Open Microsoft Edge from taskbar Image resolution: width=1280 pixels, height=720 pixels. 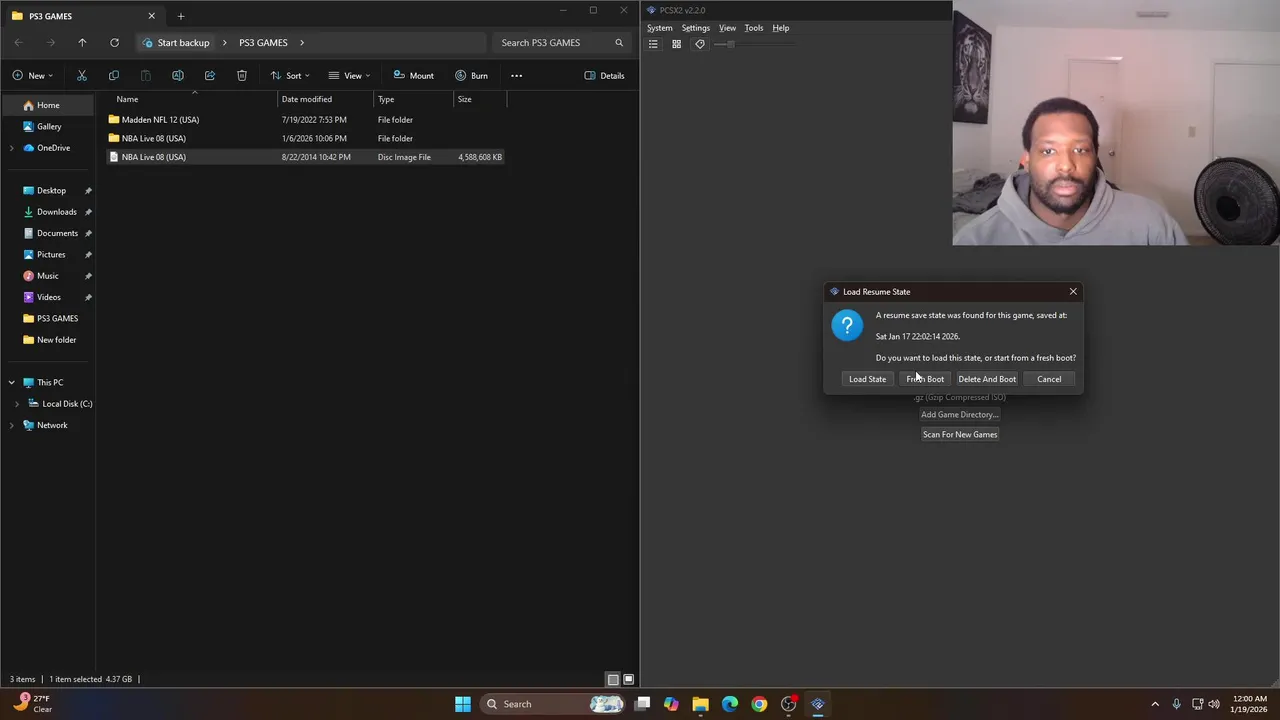click(730, 704)
